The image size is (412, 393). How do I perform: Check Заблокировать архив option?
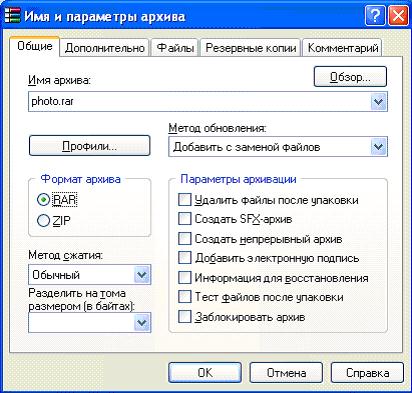click(x=185, y=316)
